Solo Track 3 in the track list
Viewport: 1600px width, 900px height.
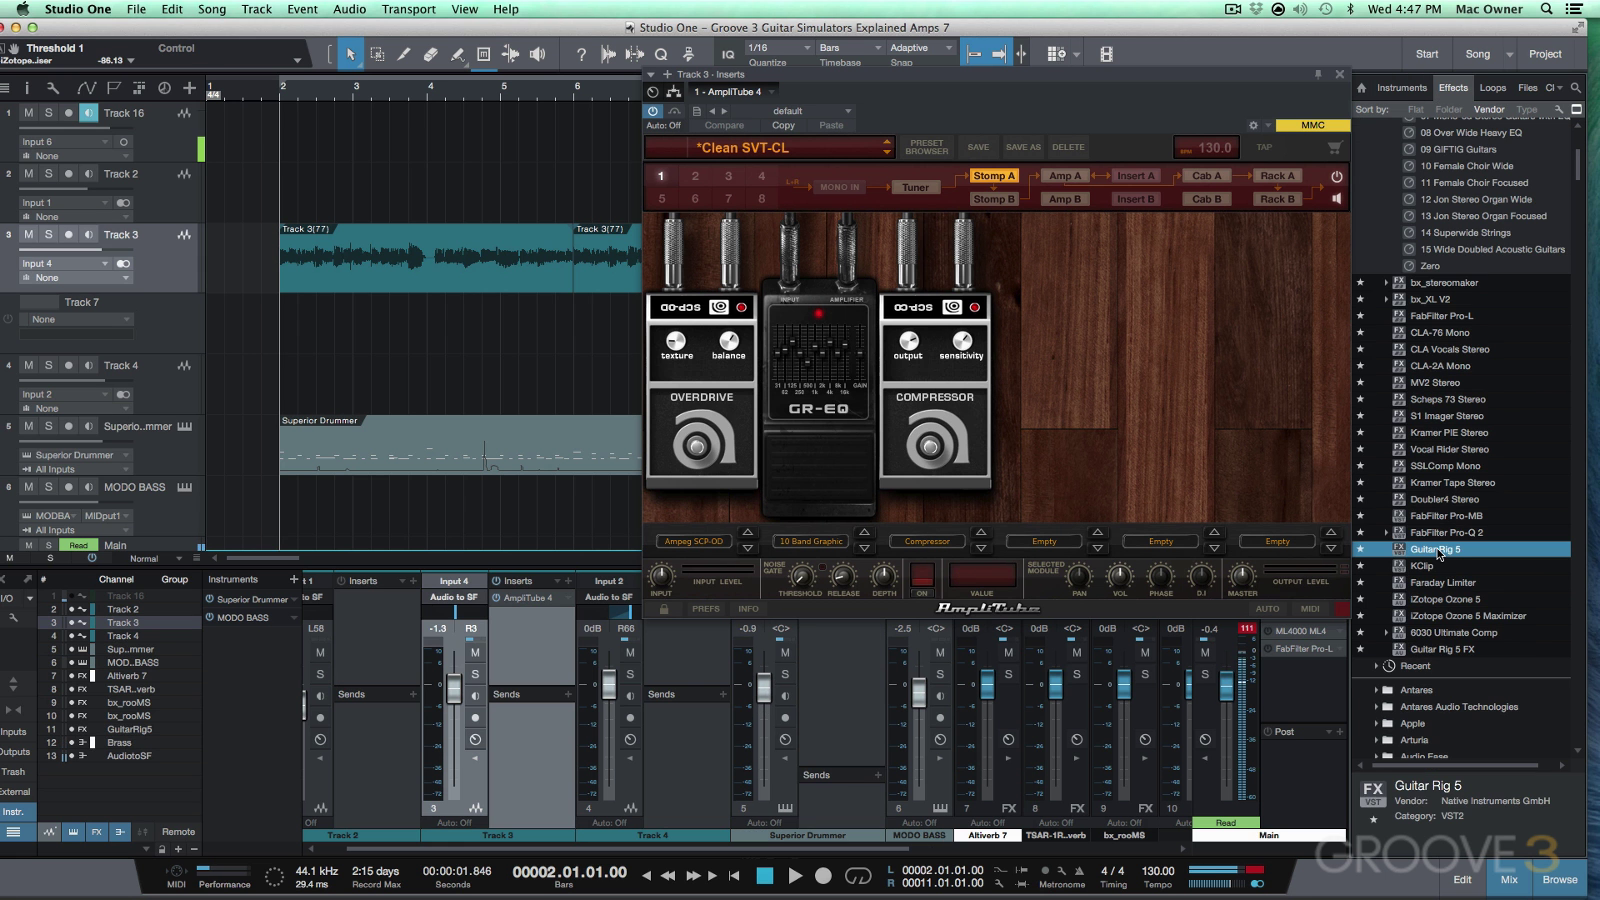tap(48, 235)
